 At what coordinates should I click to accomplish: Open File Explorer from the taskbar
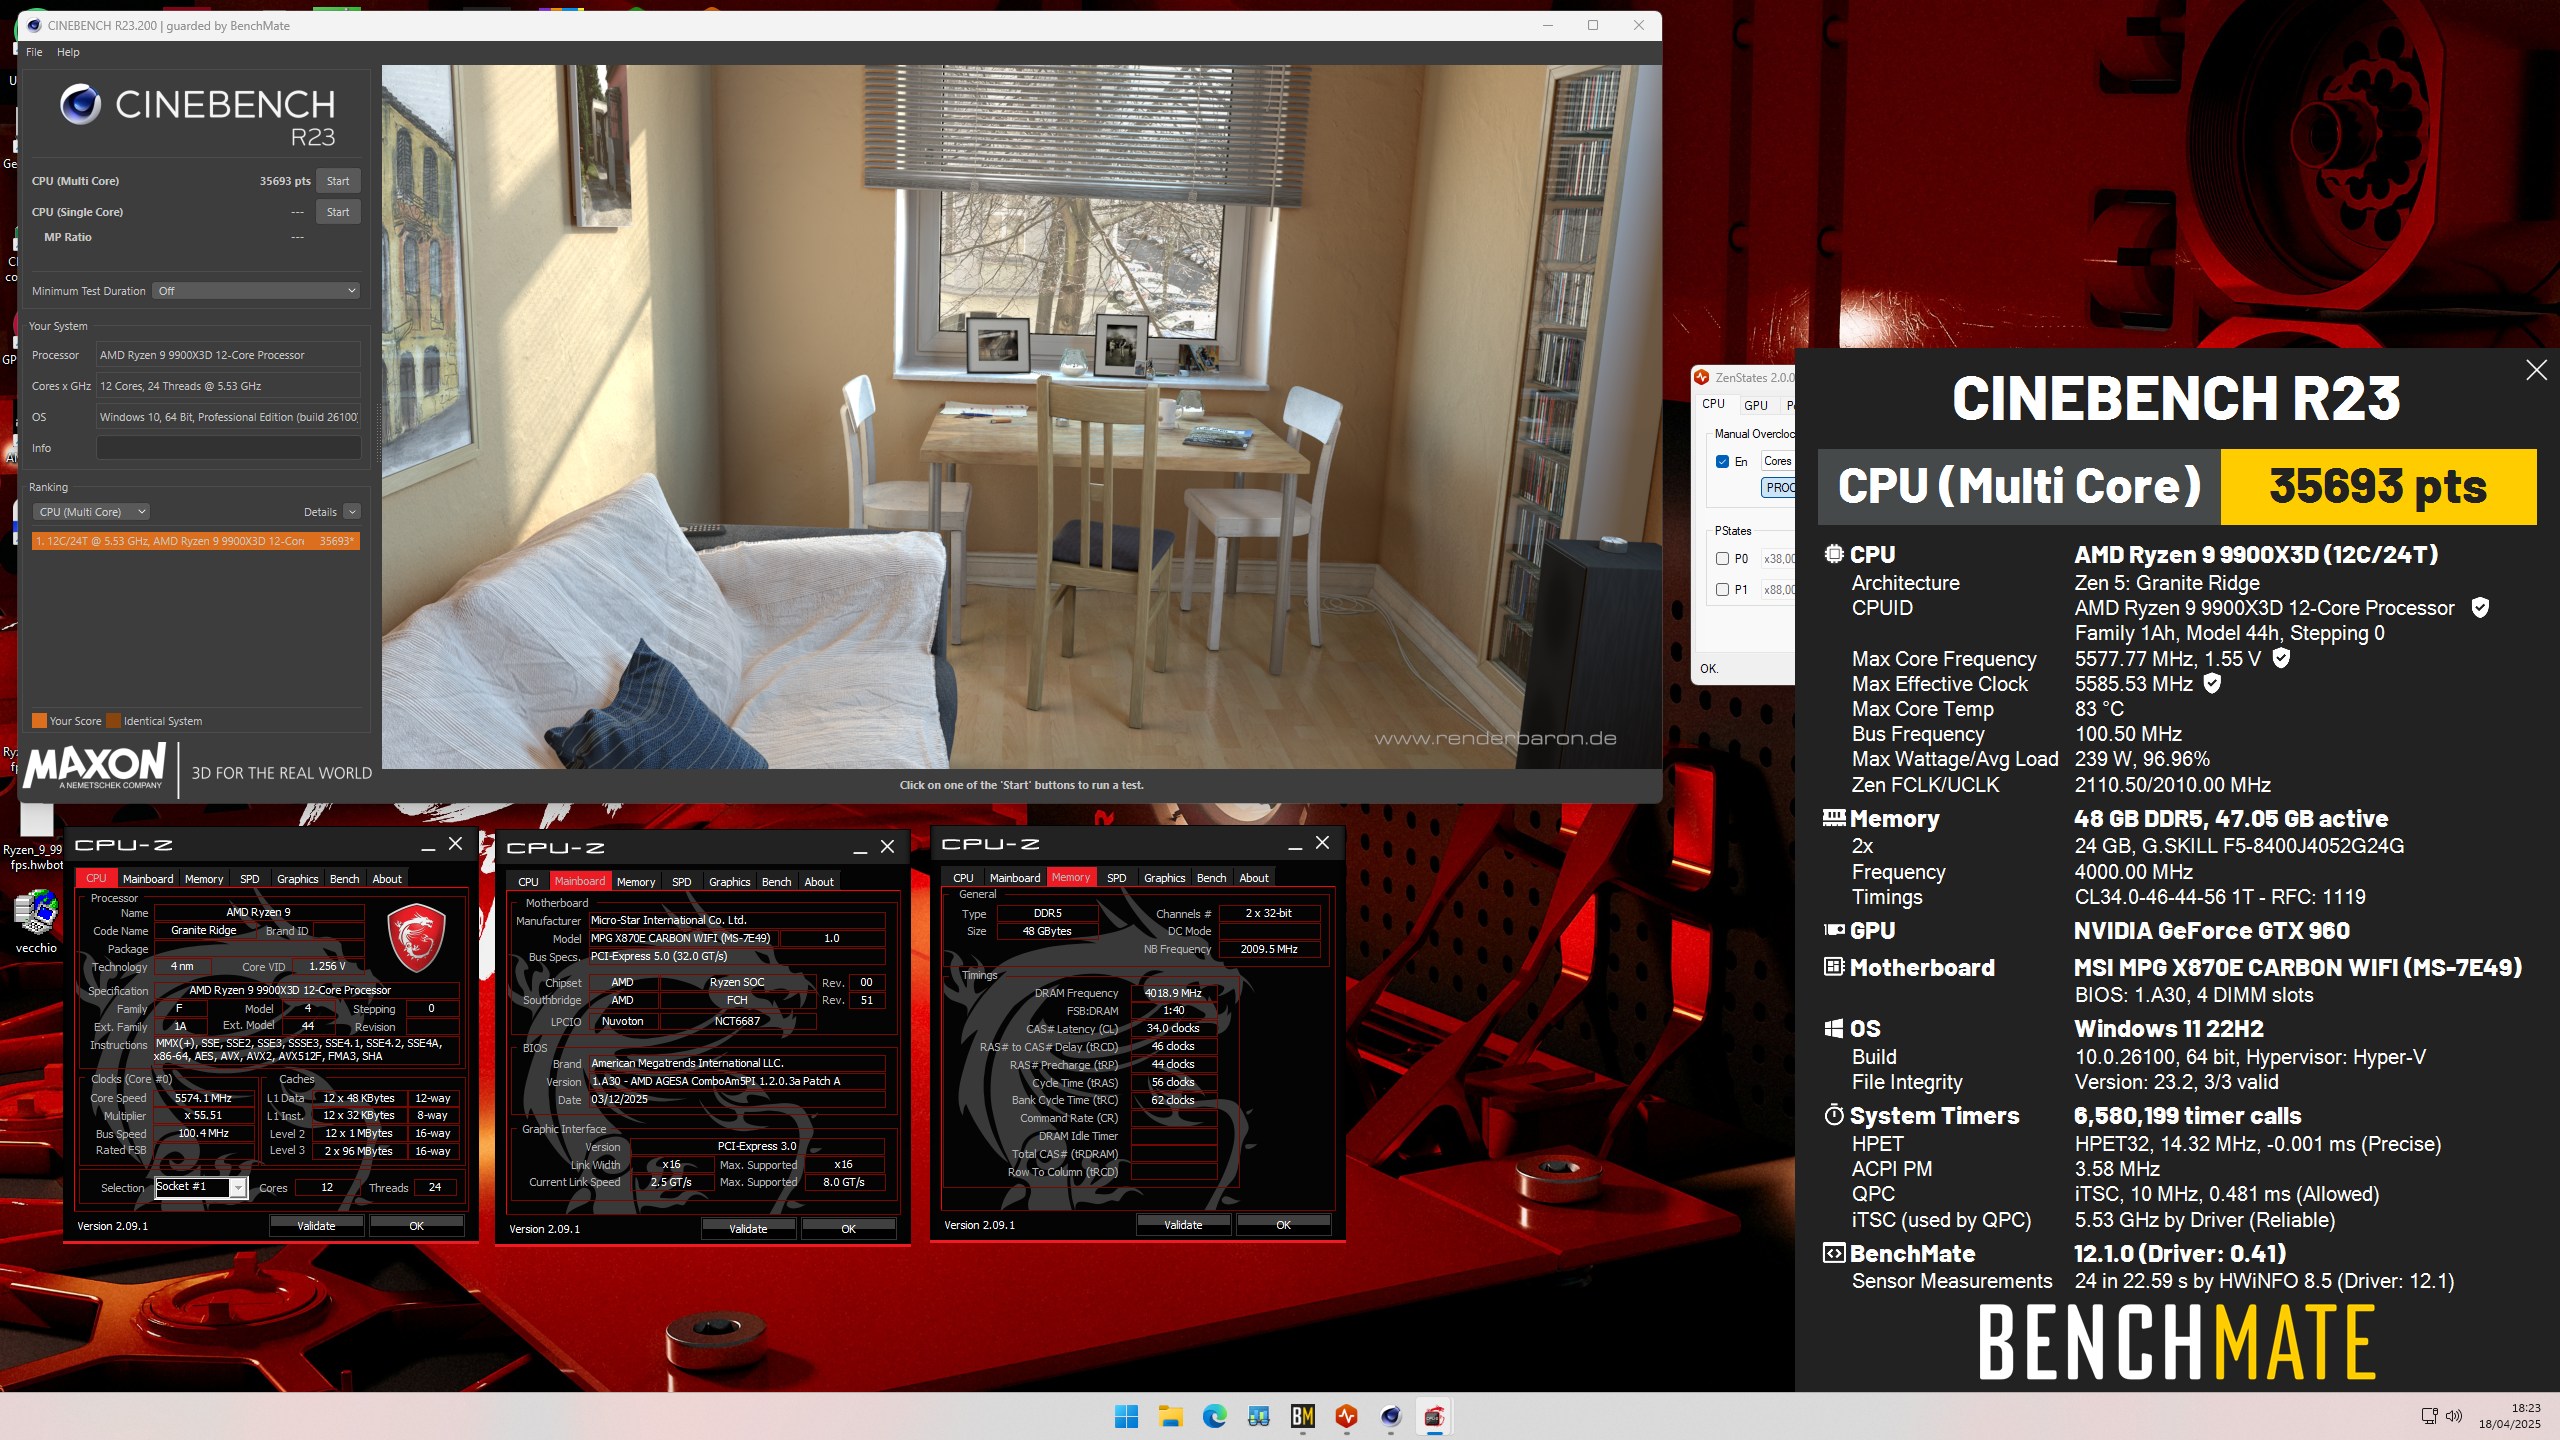coord(1170,1416)
